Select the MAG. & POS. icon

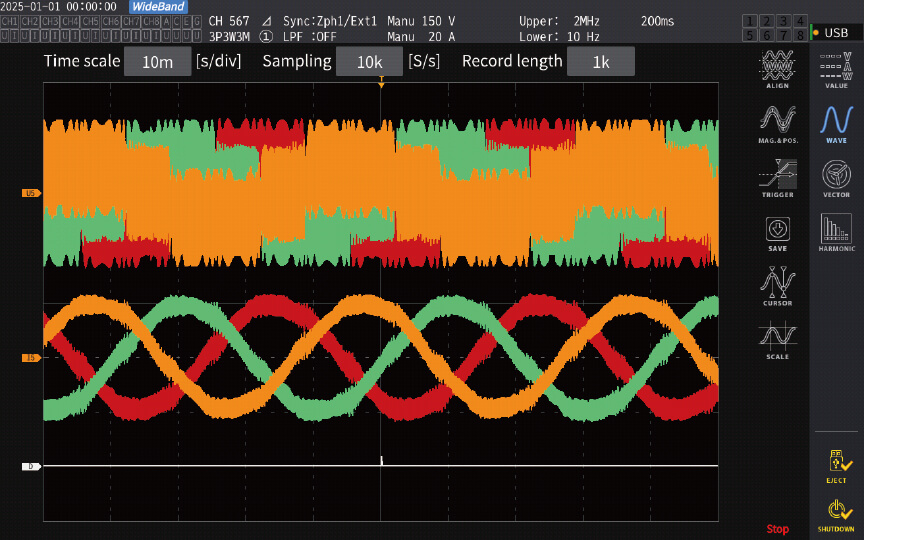(x=777, y=123)
